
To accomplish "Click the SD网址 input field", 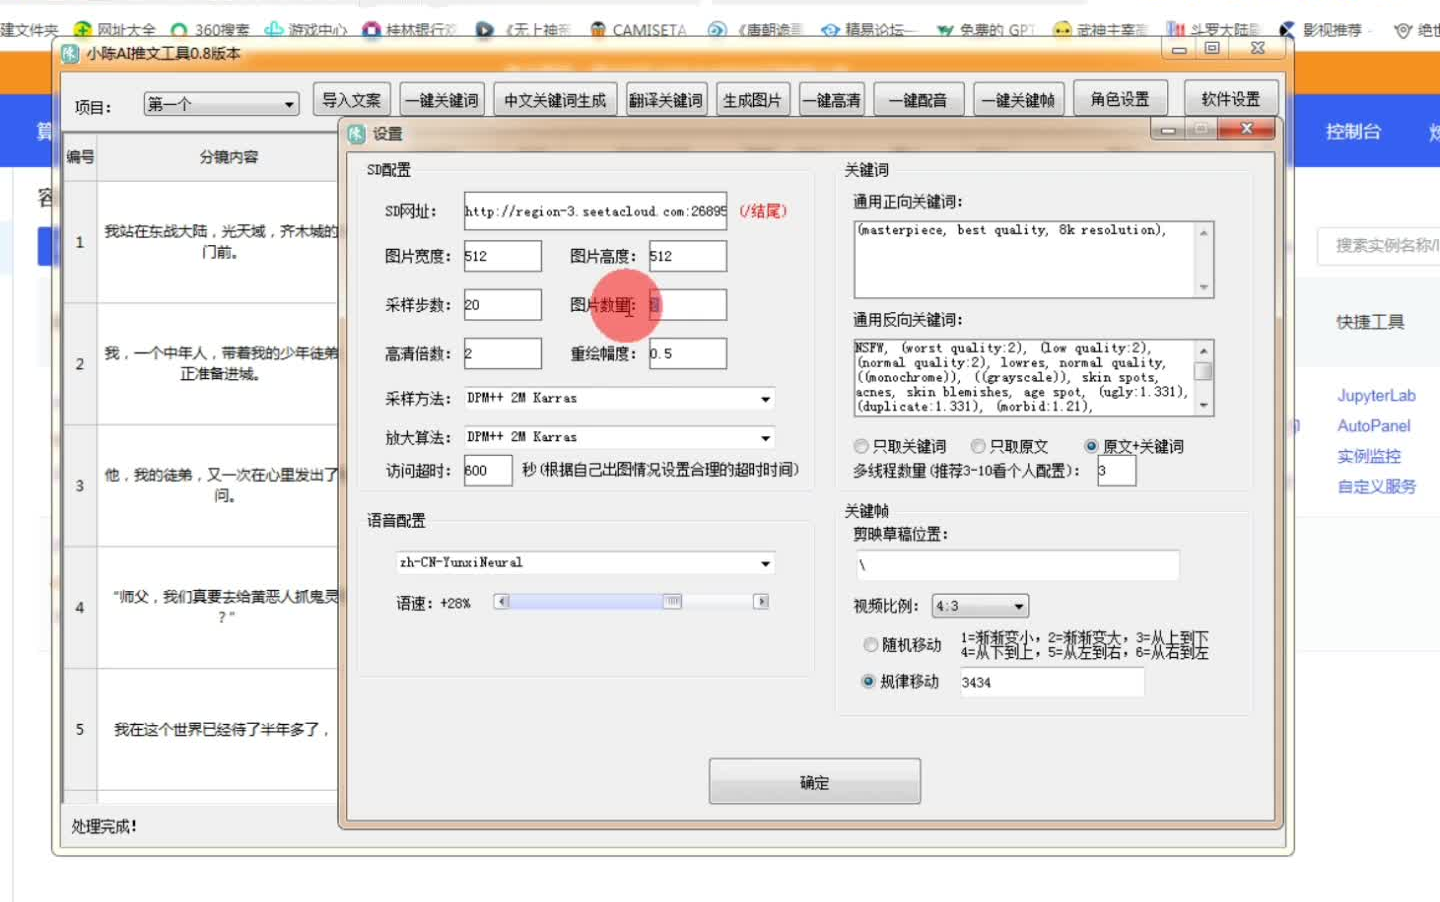I will [595, 211].
